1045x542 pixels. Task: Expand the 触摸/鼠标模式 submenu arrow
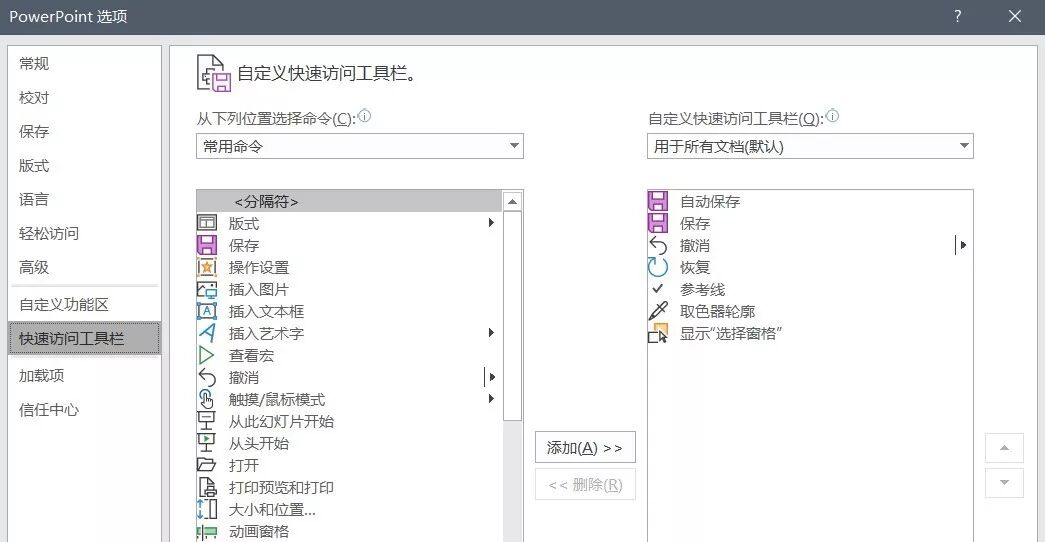pyautogui.click(x=491, y=399)
